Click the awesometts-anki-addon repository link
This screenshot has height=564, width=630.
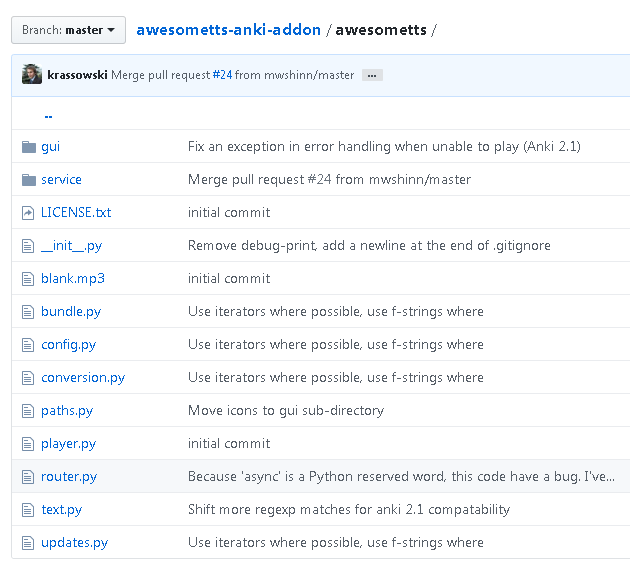pos(228,30)
